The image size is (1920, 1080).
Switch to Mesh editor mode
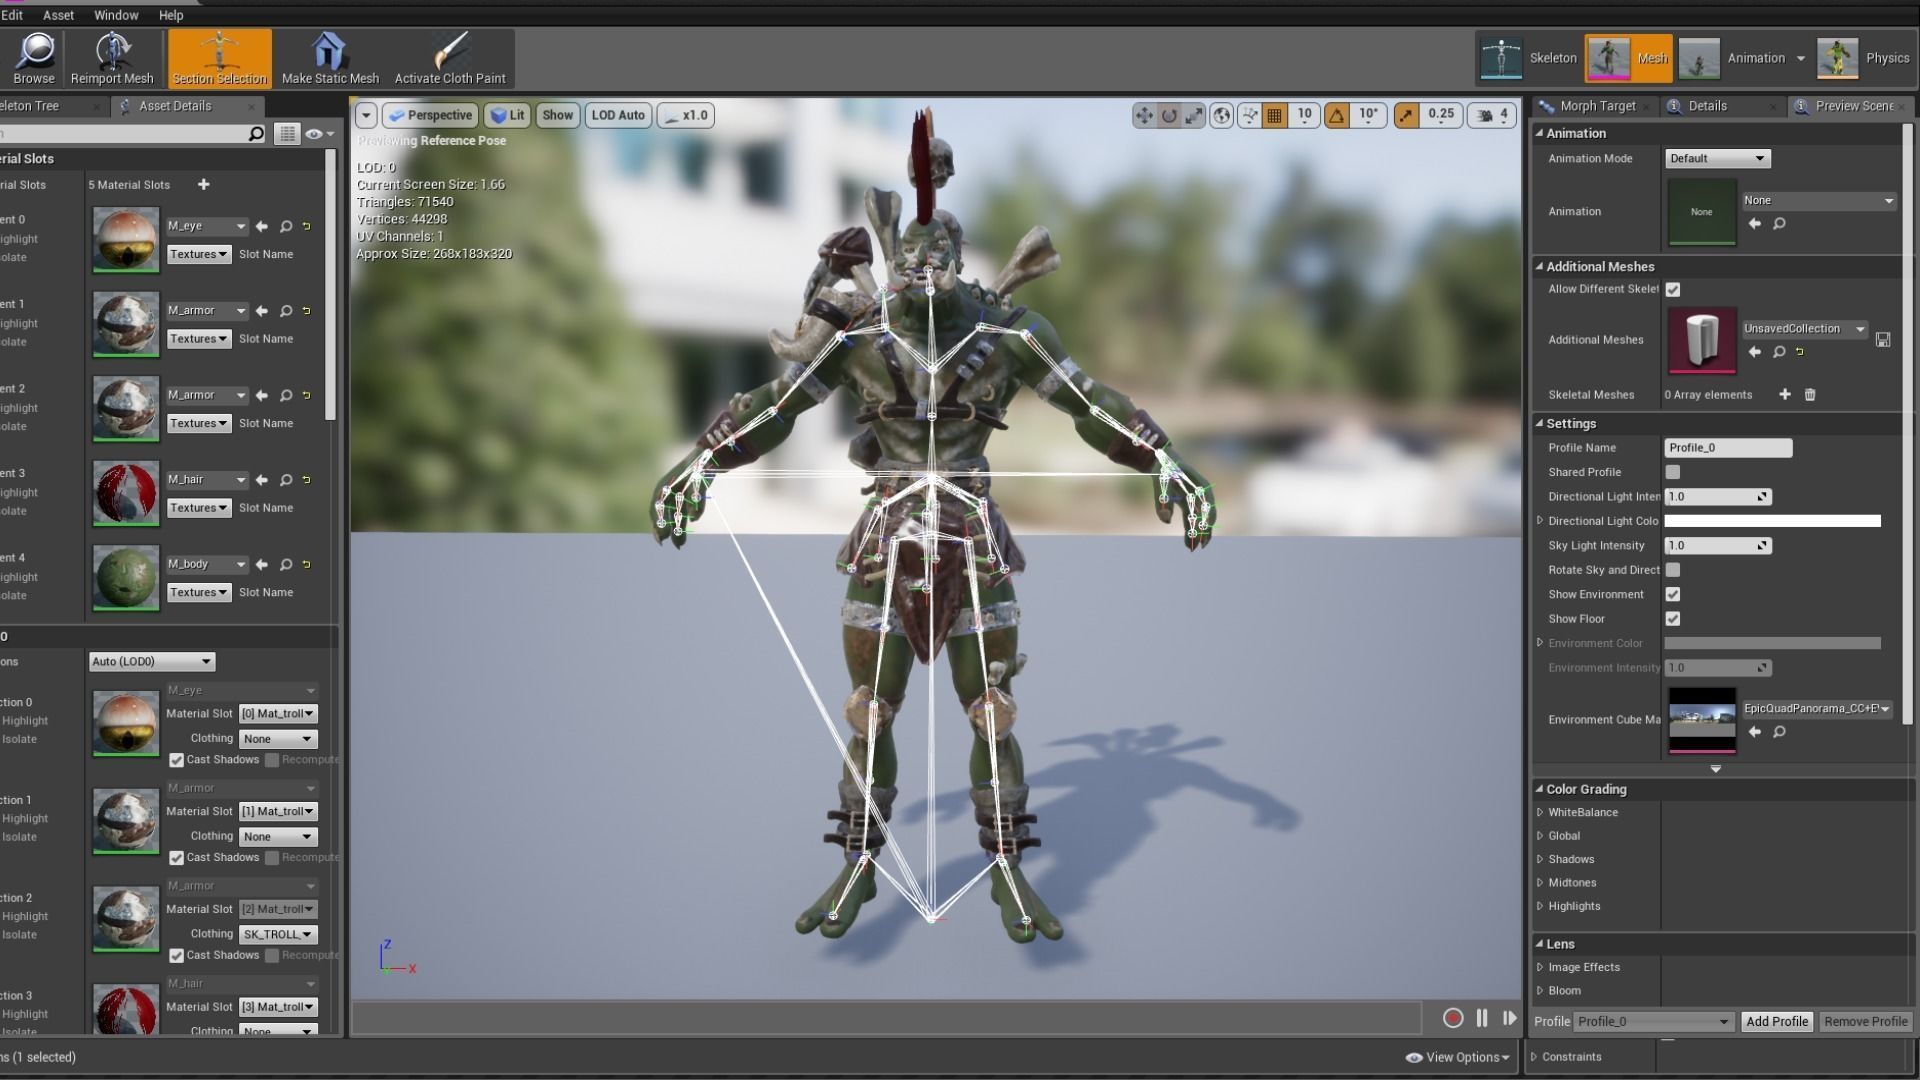1628,58
